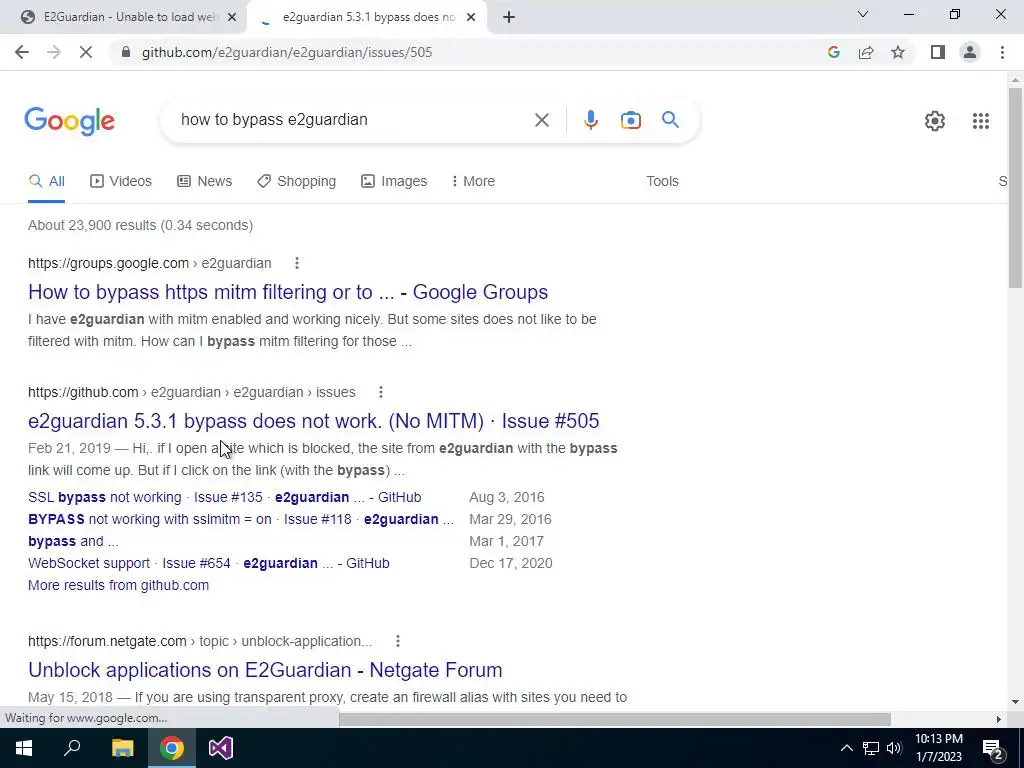Open options for forum.netgate.com result
1024x768 pixels.
398,641
